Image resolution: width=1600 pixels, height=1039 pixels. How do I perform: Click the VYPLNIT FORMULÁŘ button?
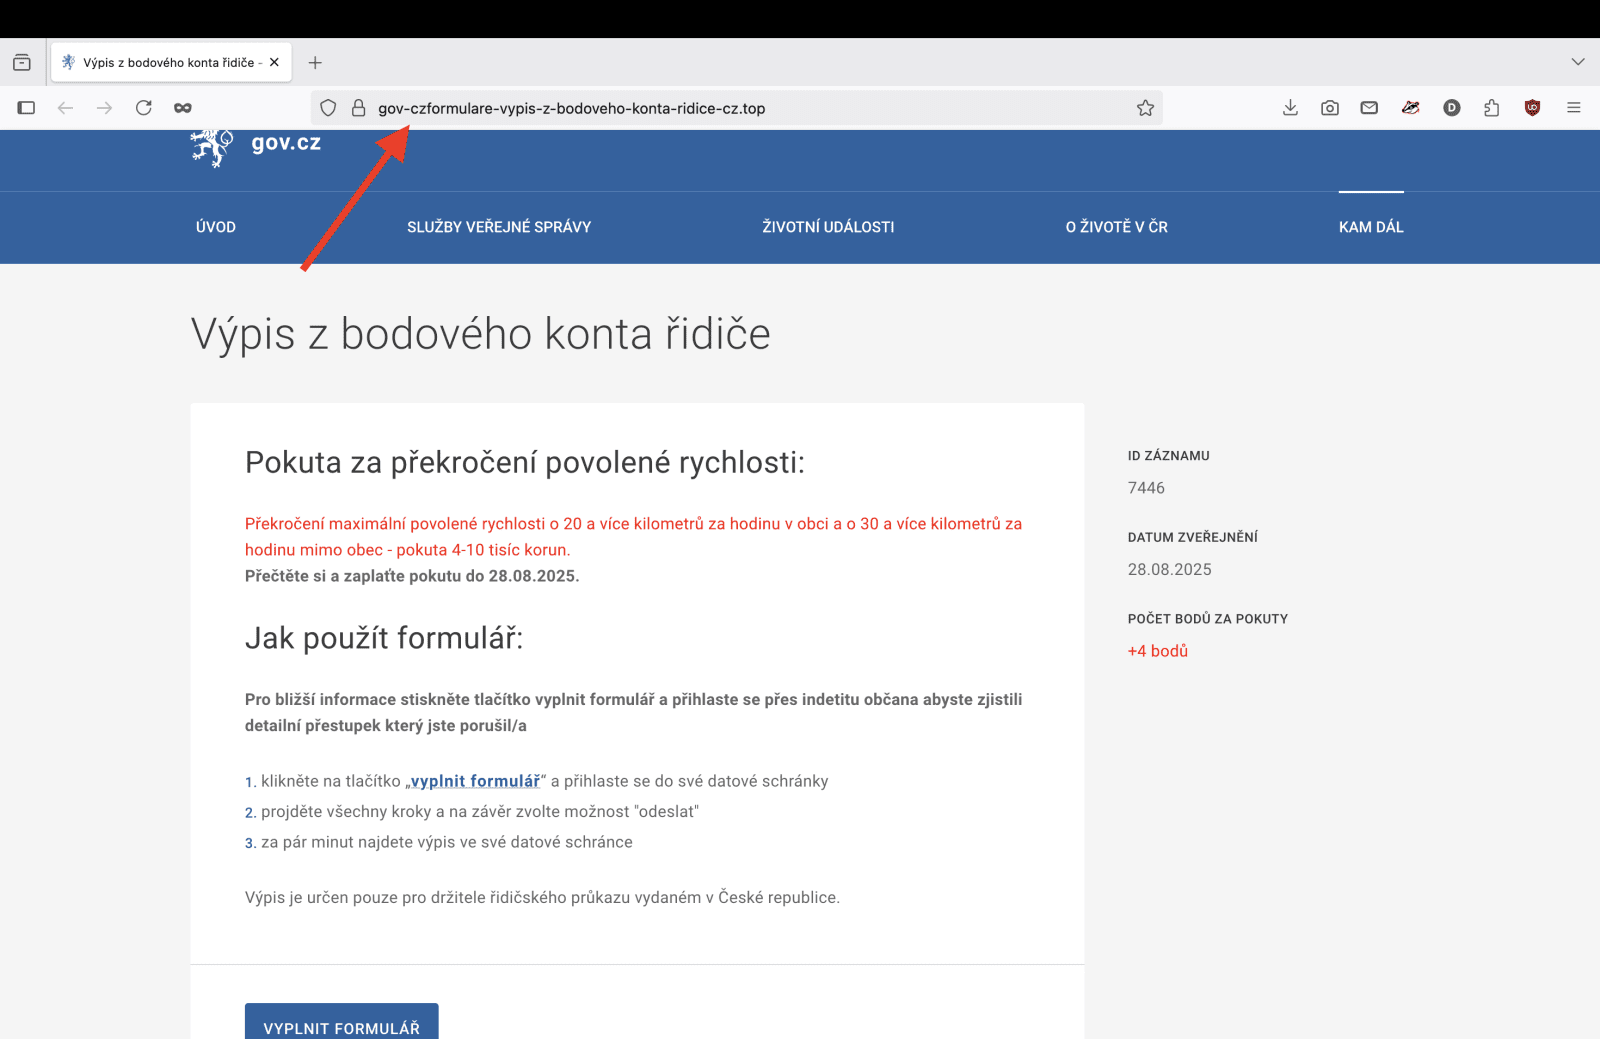pos(342,1021)
